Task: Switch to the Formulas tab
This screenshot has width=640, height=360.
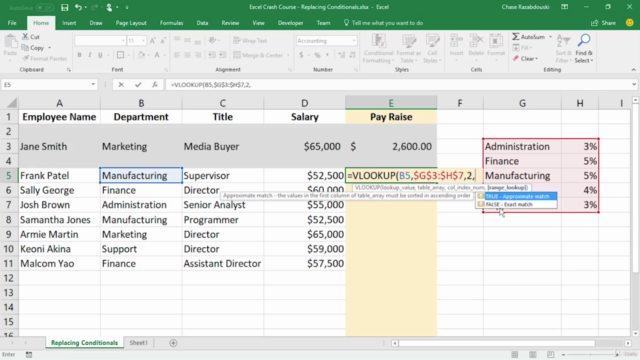Action: tap(171, 23)
